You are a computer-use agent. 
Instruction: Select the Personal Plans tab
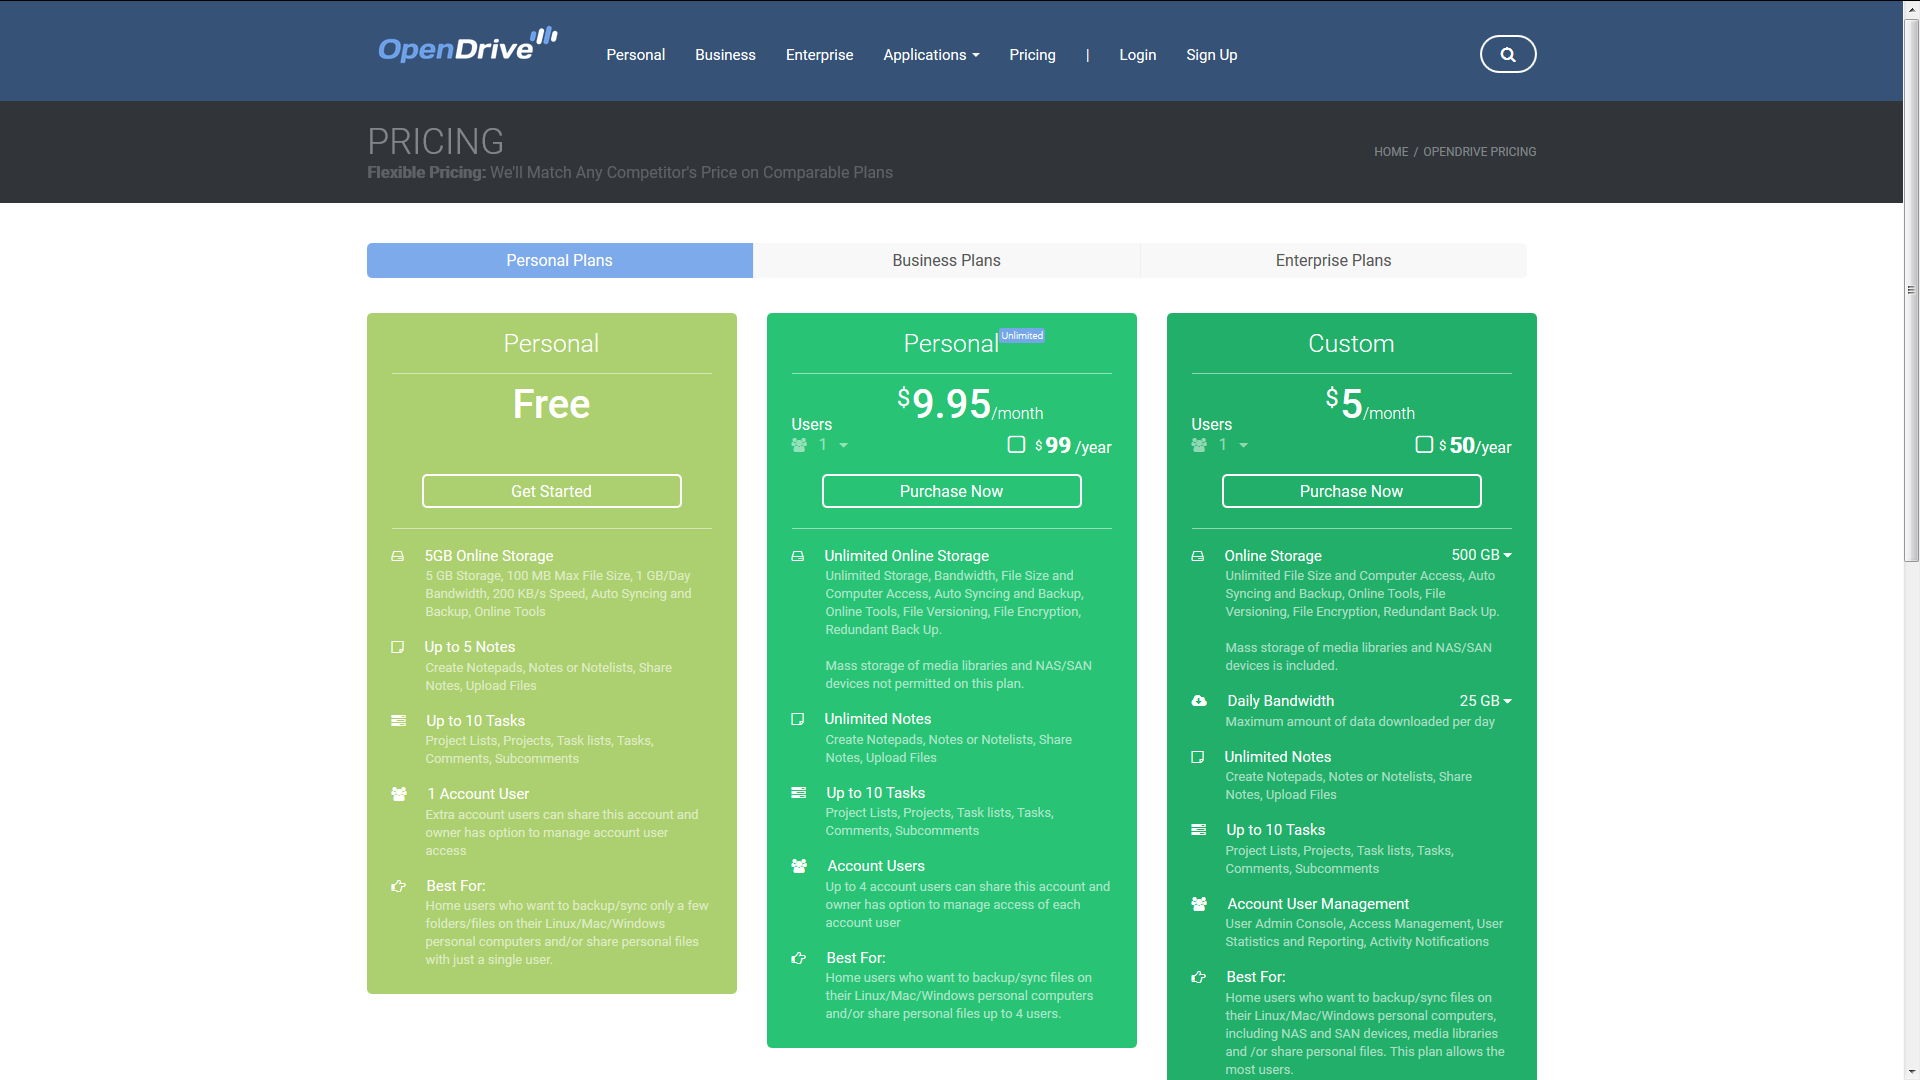[559, 260]
